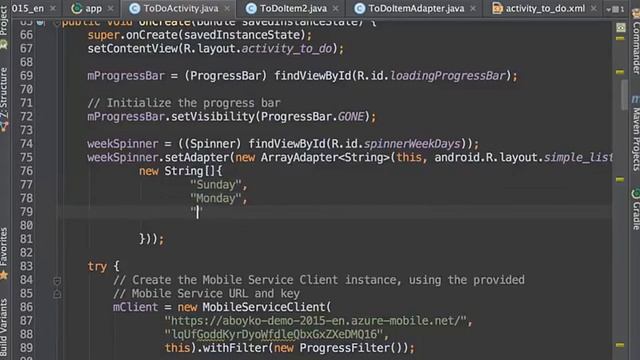This screenshot has width=640, height=360.
Task: Select the ToDoActivity.java tab
Action: [x=181, y=8]
